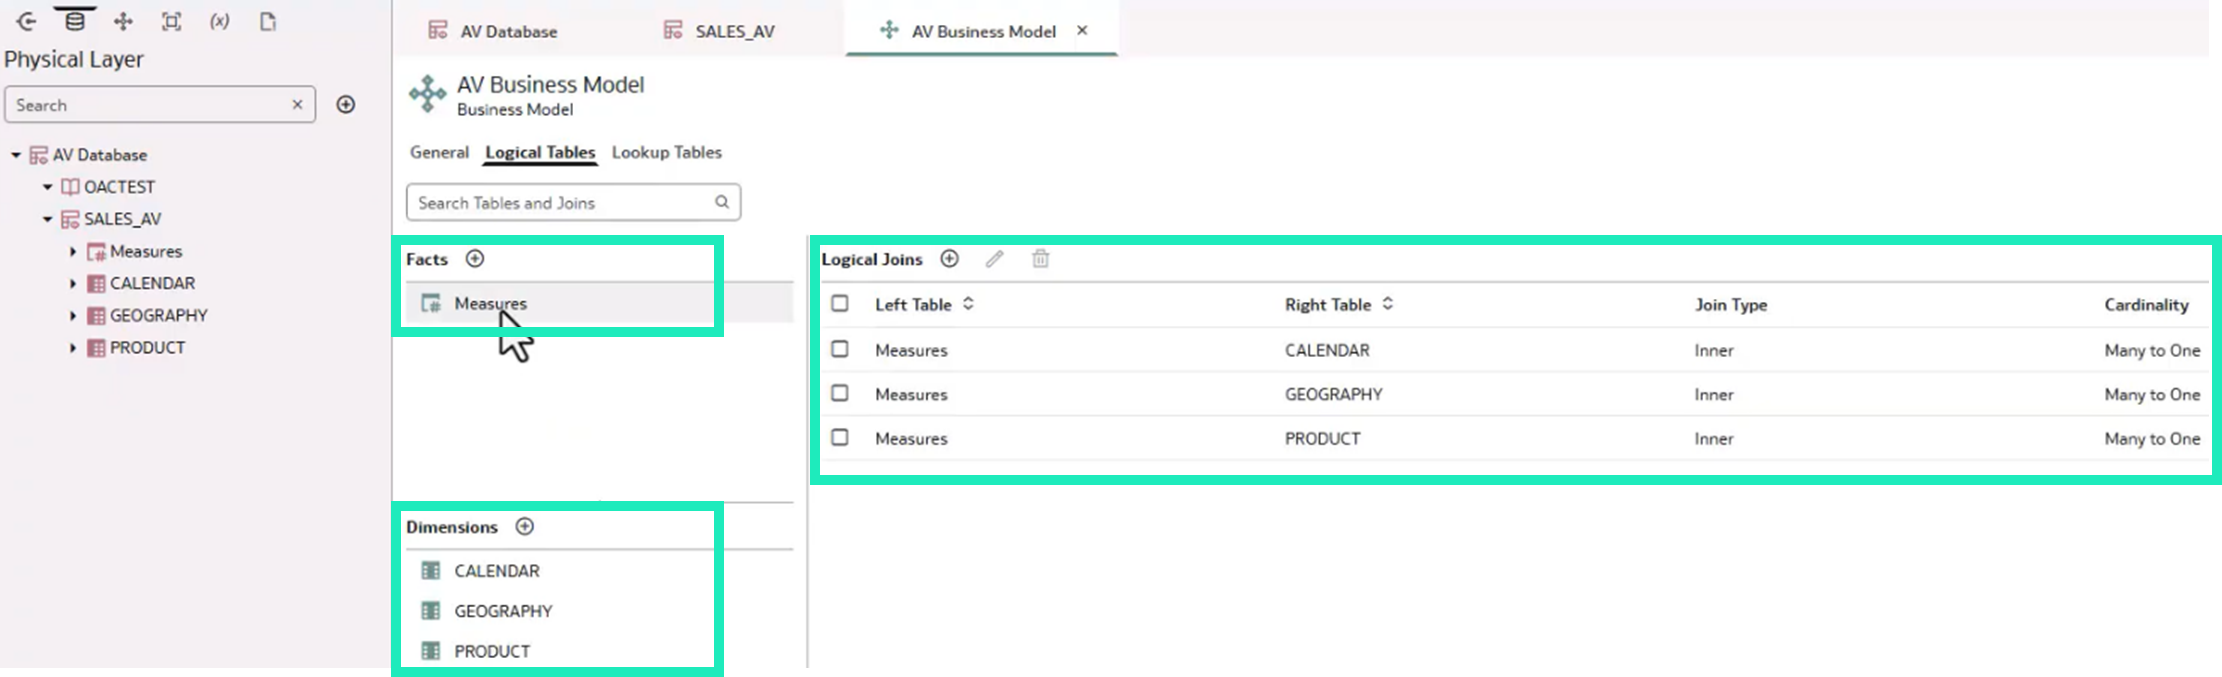Click the PRODUCT dimension table icon

(431, 651)
